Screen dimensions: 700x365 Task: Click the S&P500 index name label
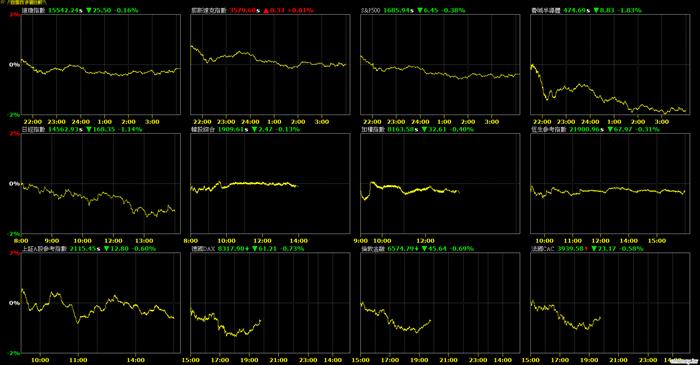point(371,10)
